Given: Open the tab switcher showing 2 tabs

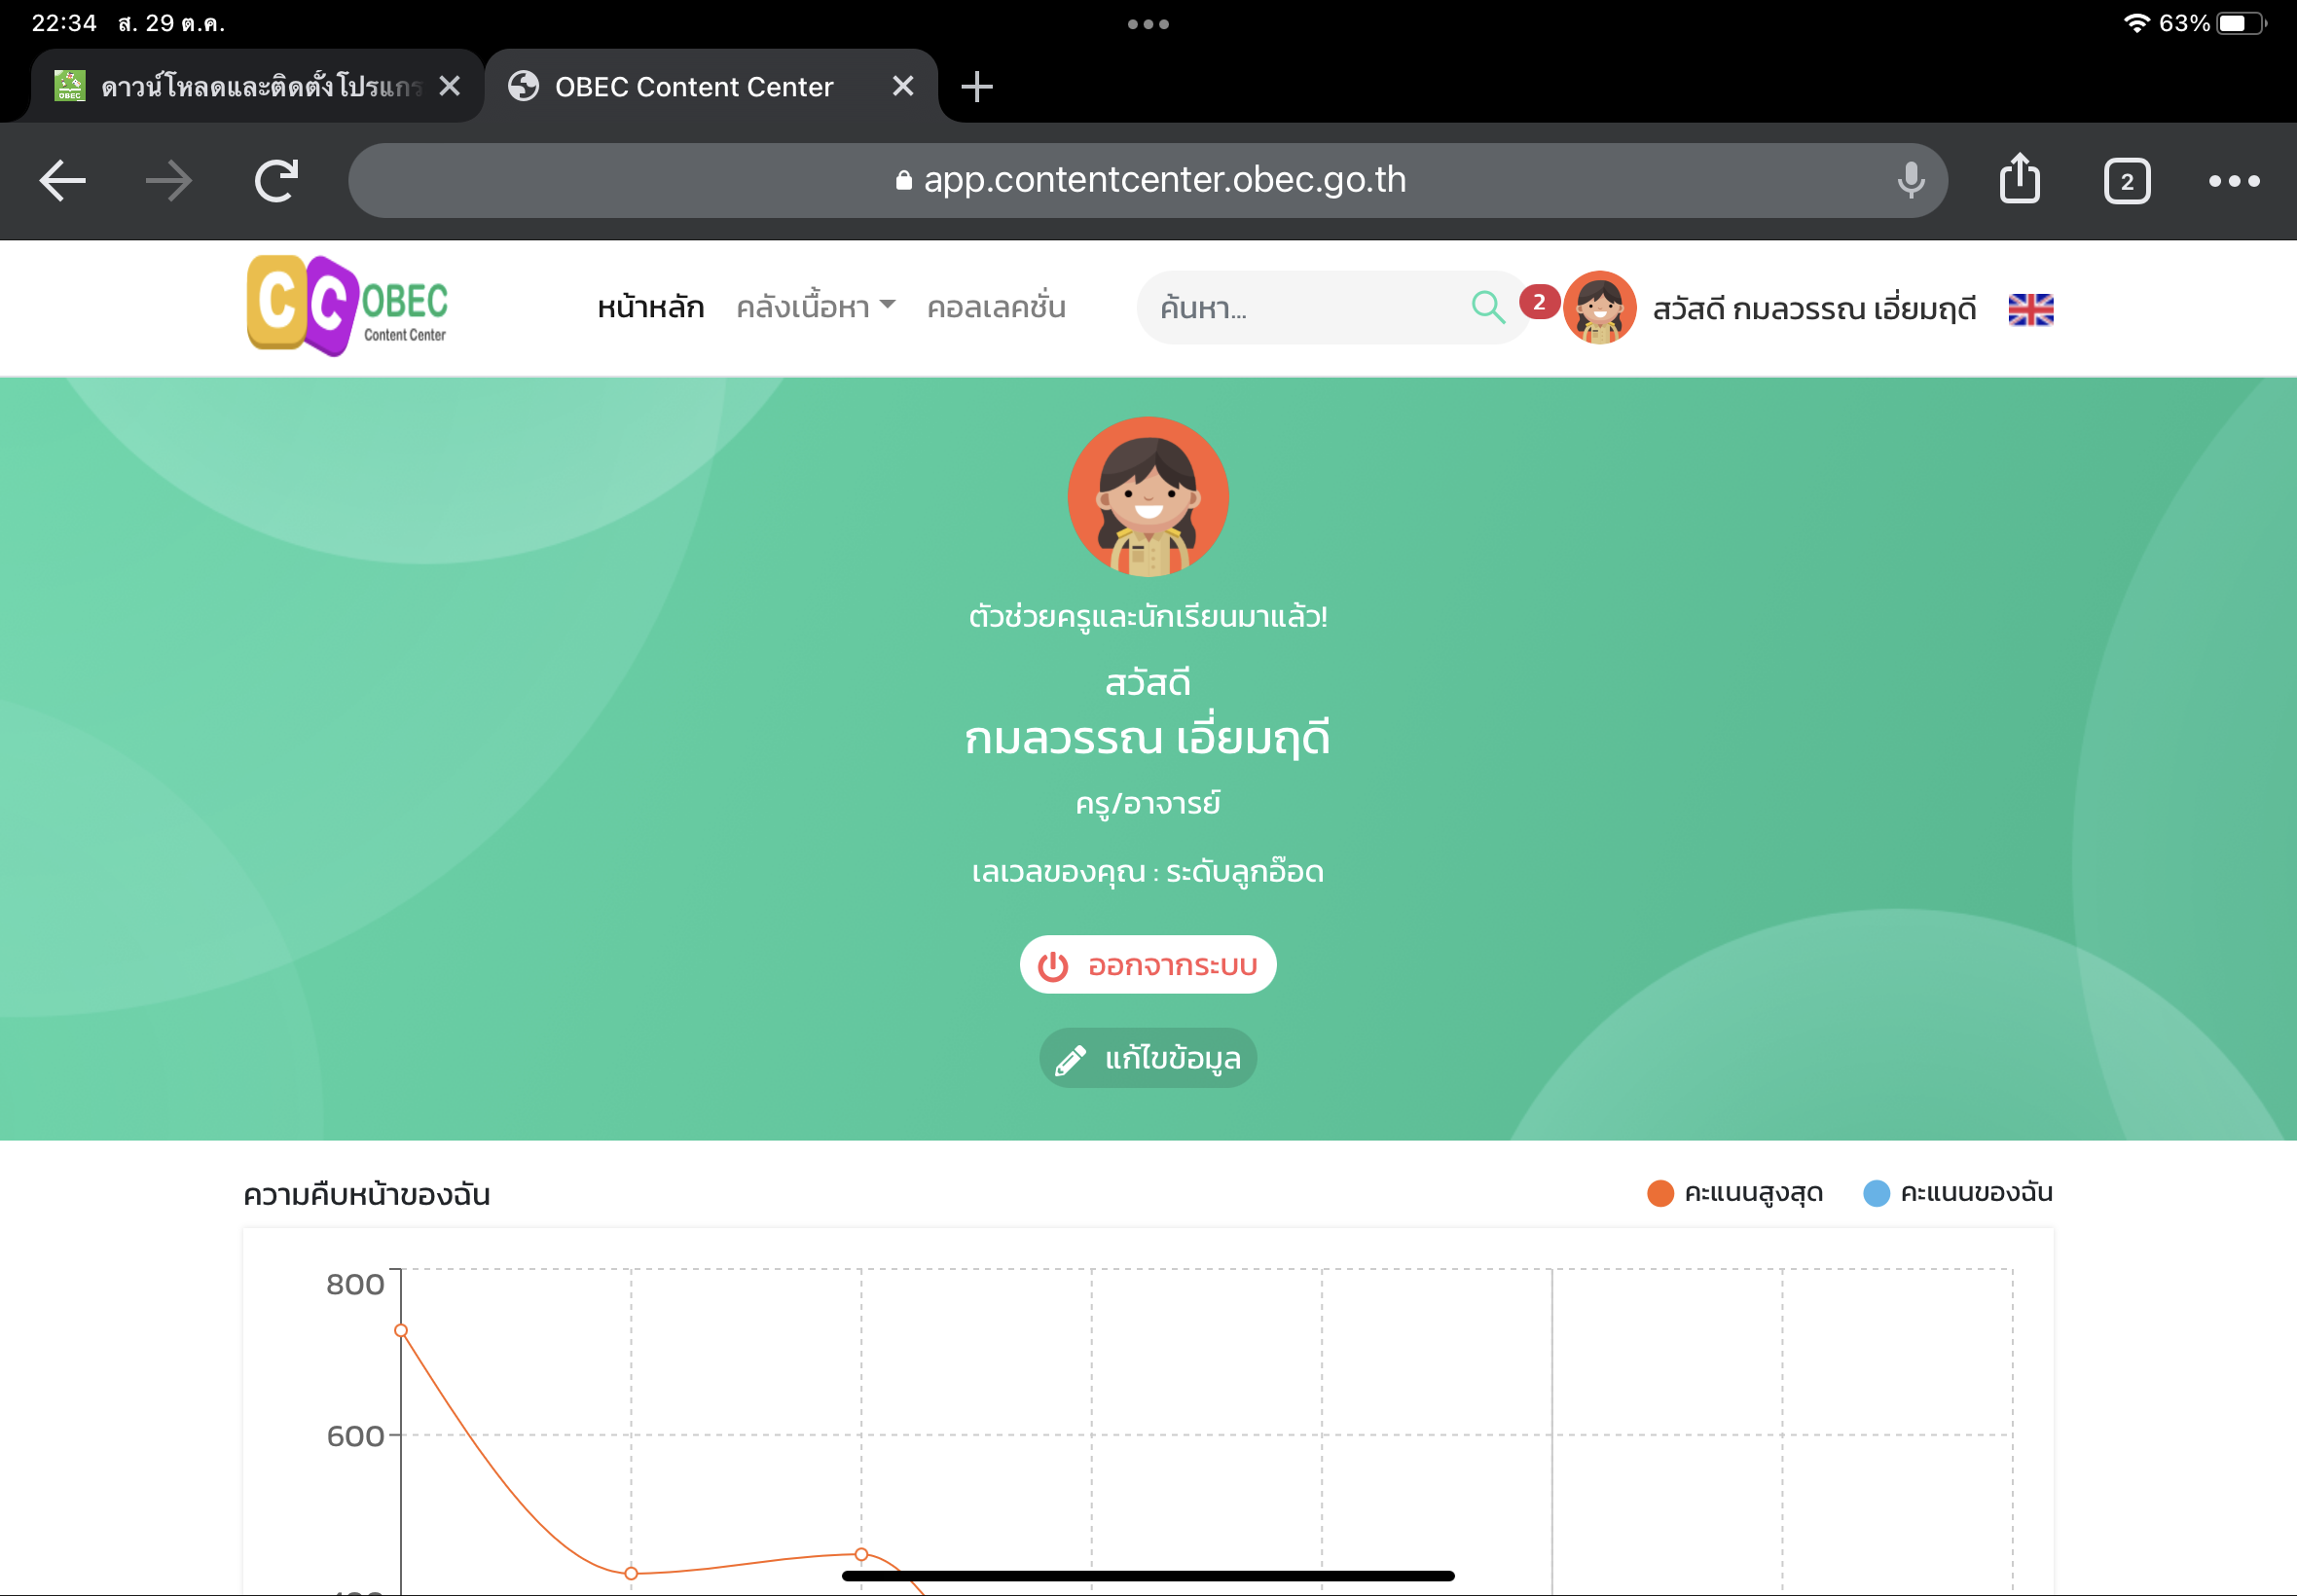Looking at the screenshot, I should 2126,181.
